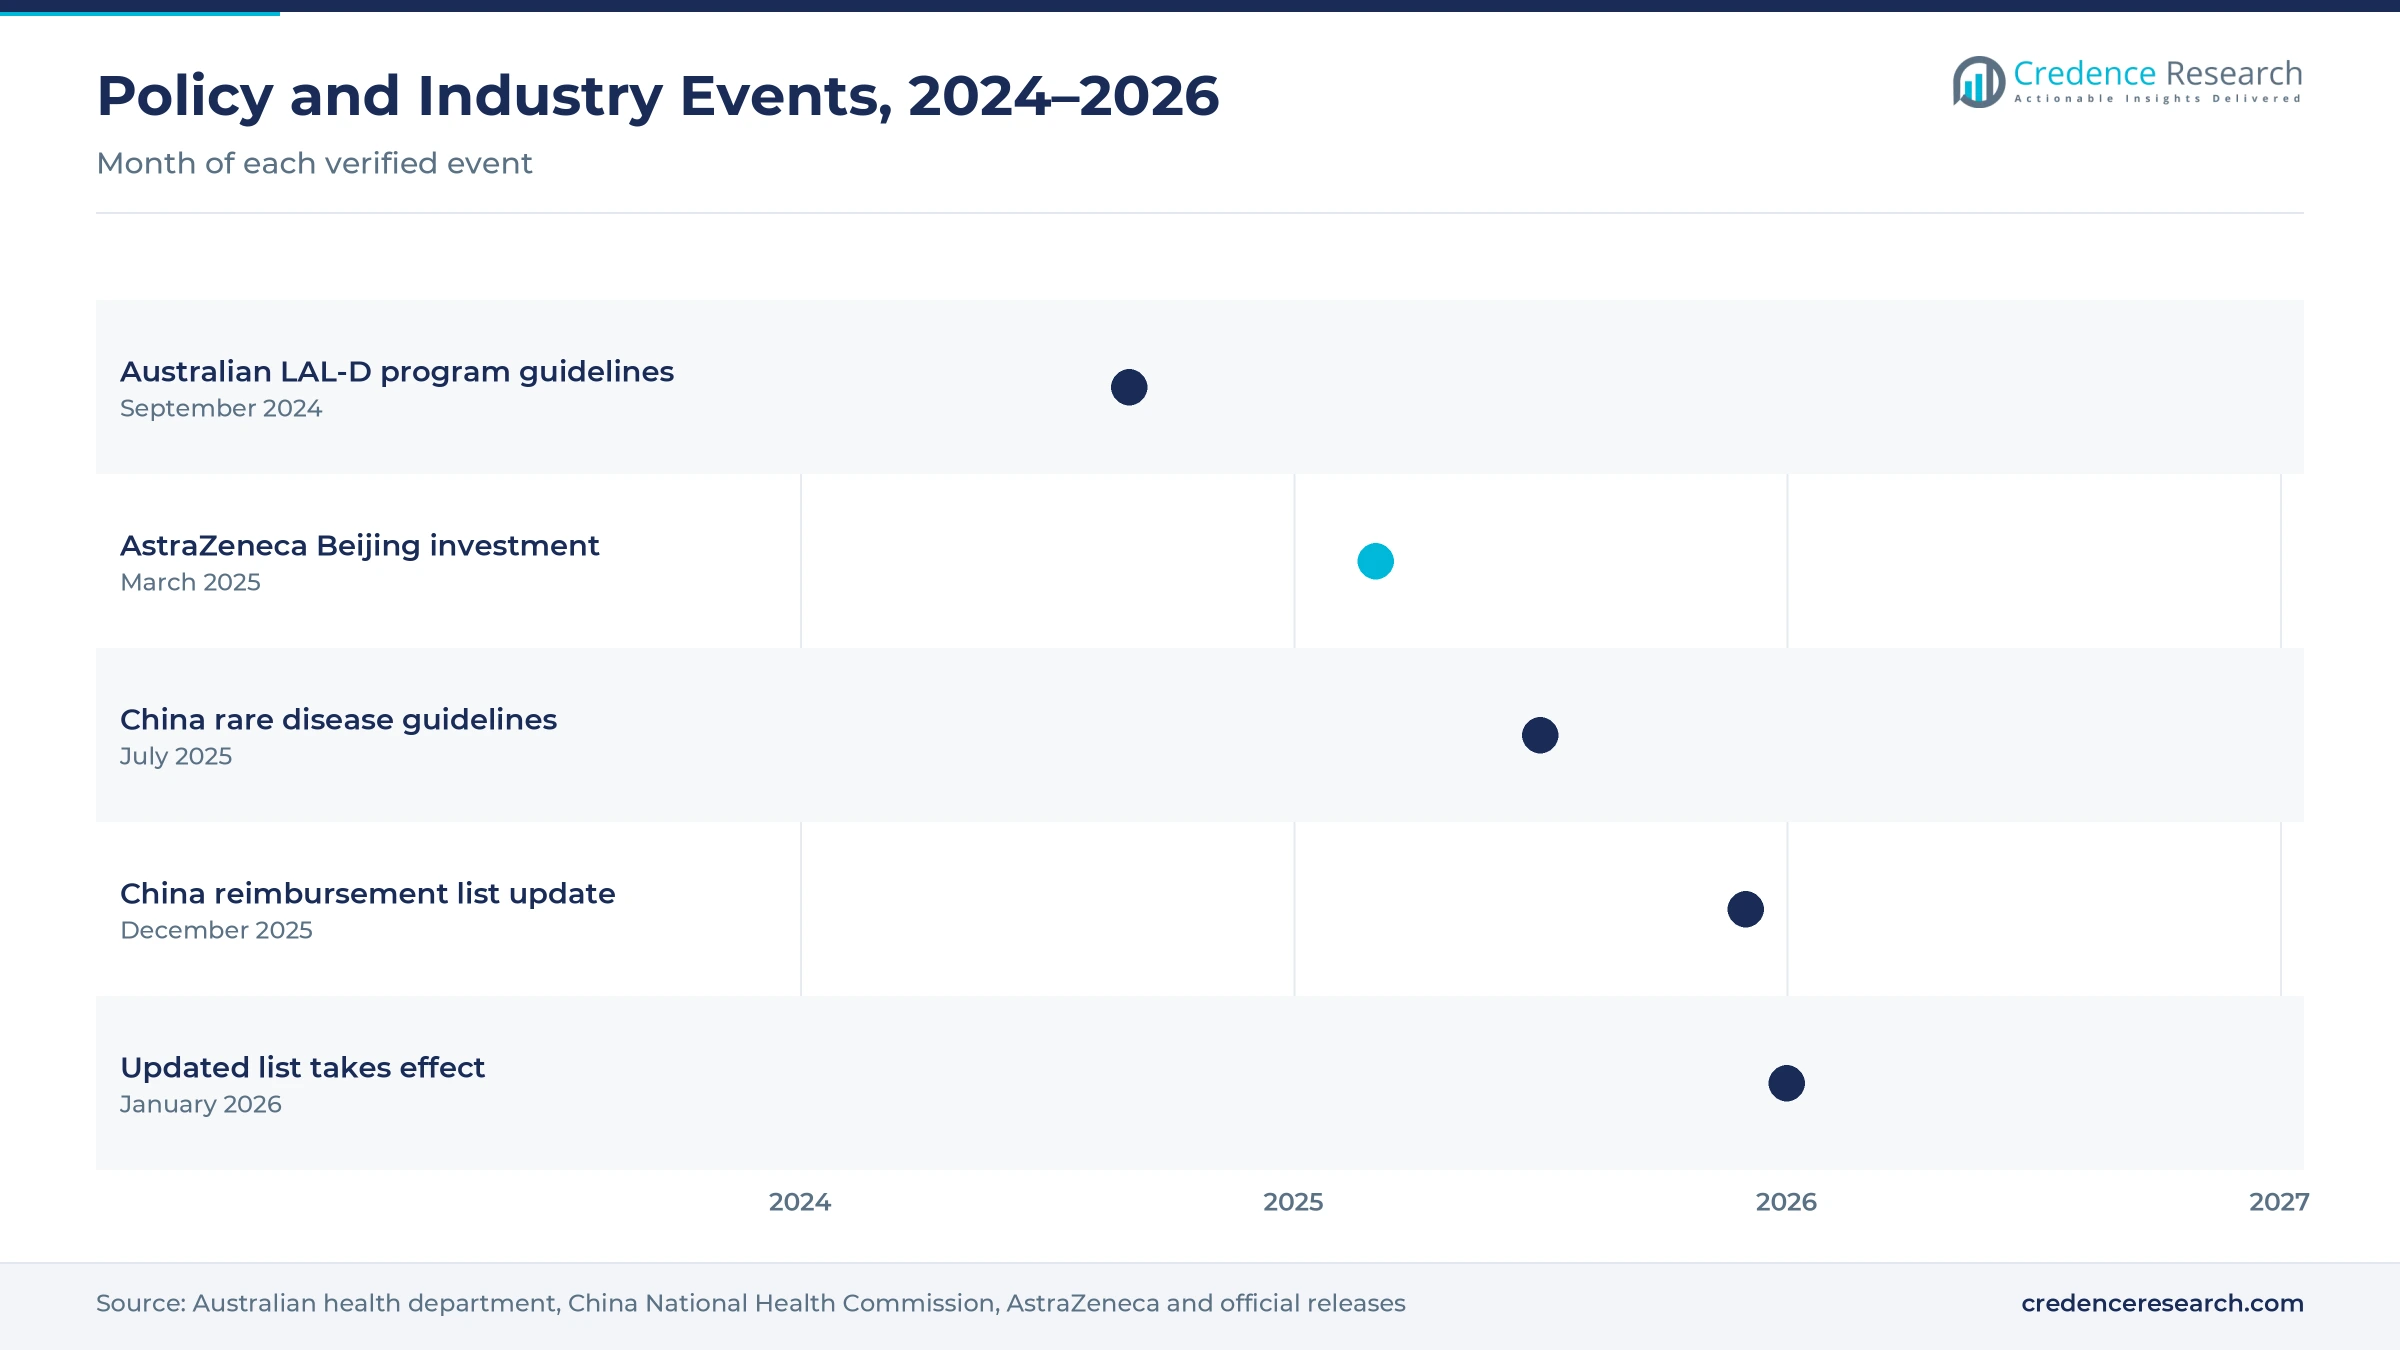Click the 2026 axis label
The image size is (2400, 1350).
[x=1786, y=1202]
